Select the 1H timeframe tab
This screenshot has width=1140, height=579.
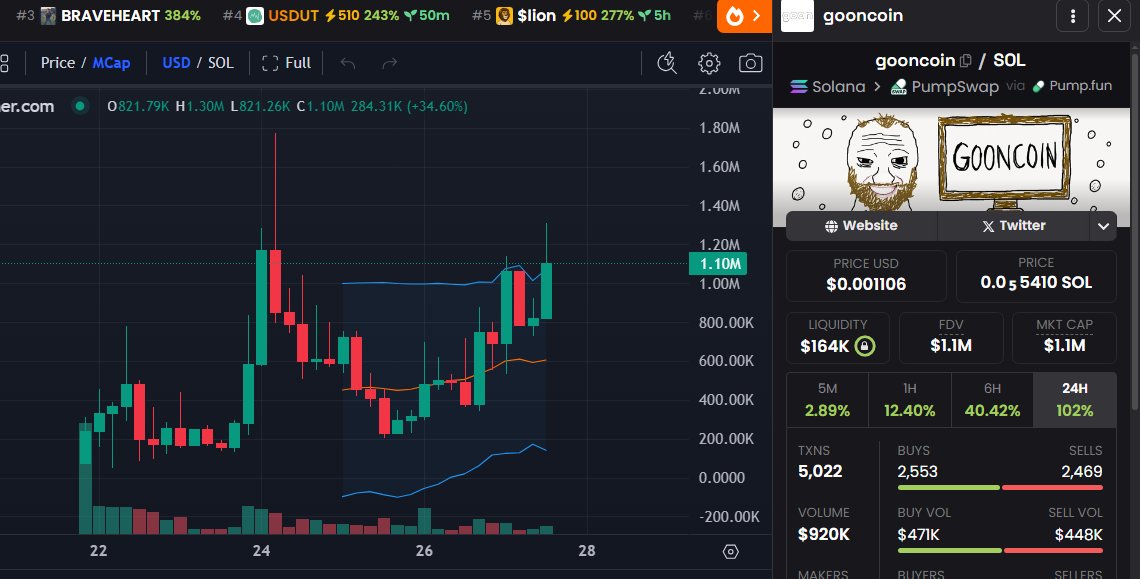point(910,400)
